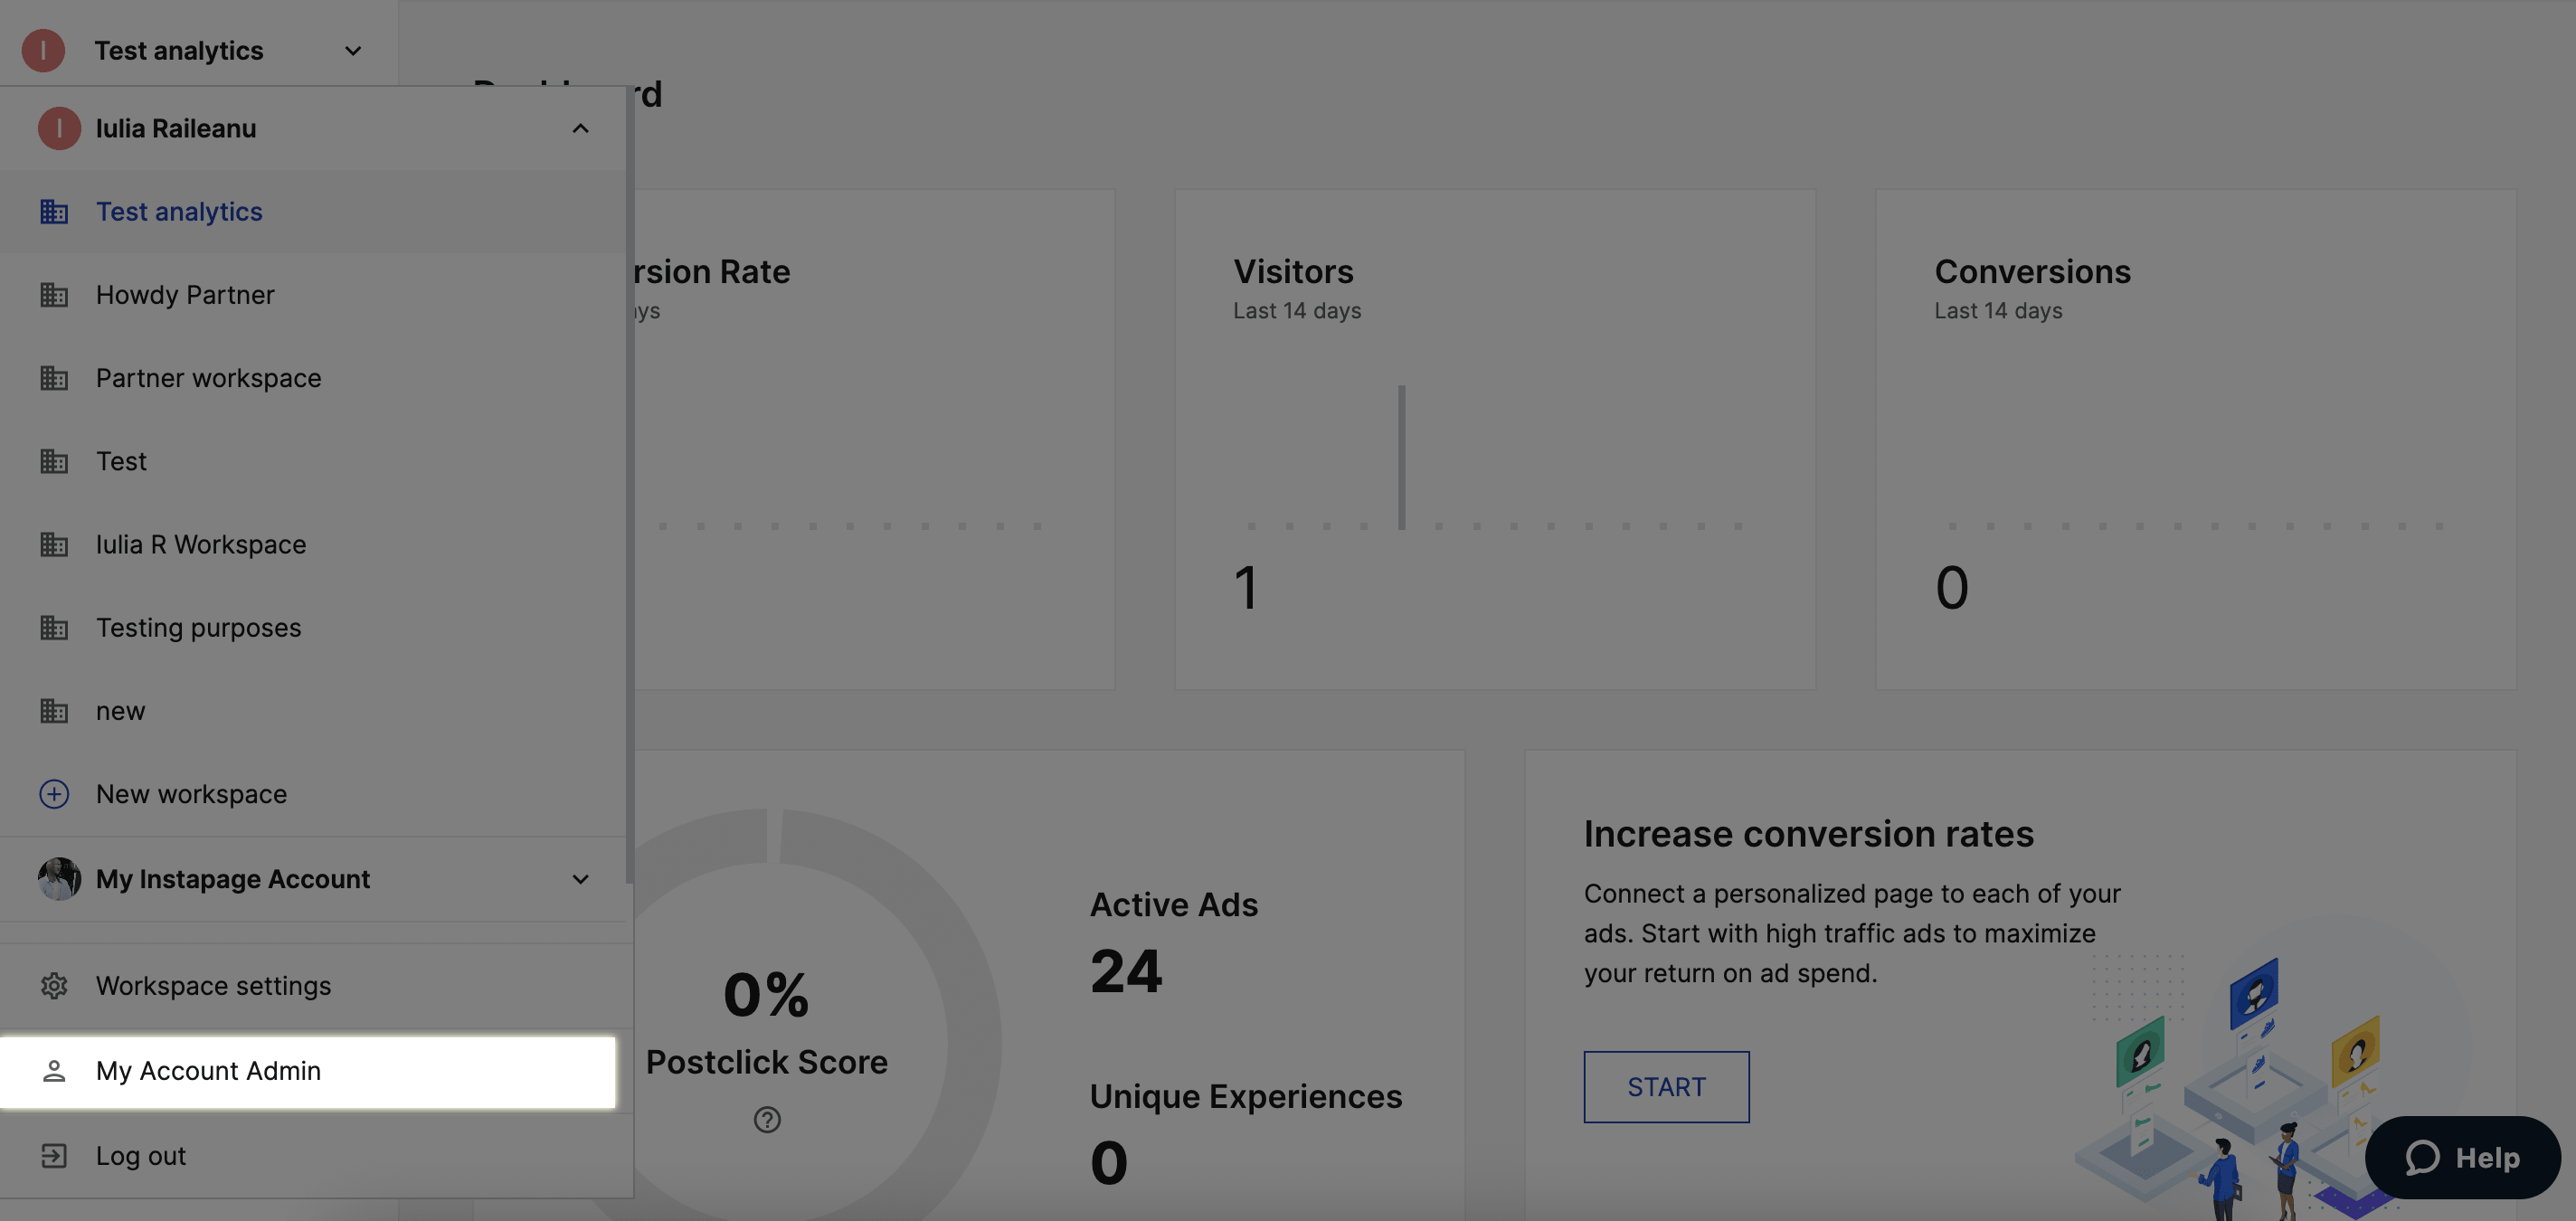Click the gear icon for Workspace settings

(x=54, y=985)
